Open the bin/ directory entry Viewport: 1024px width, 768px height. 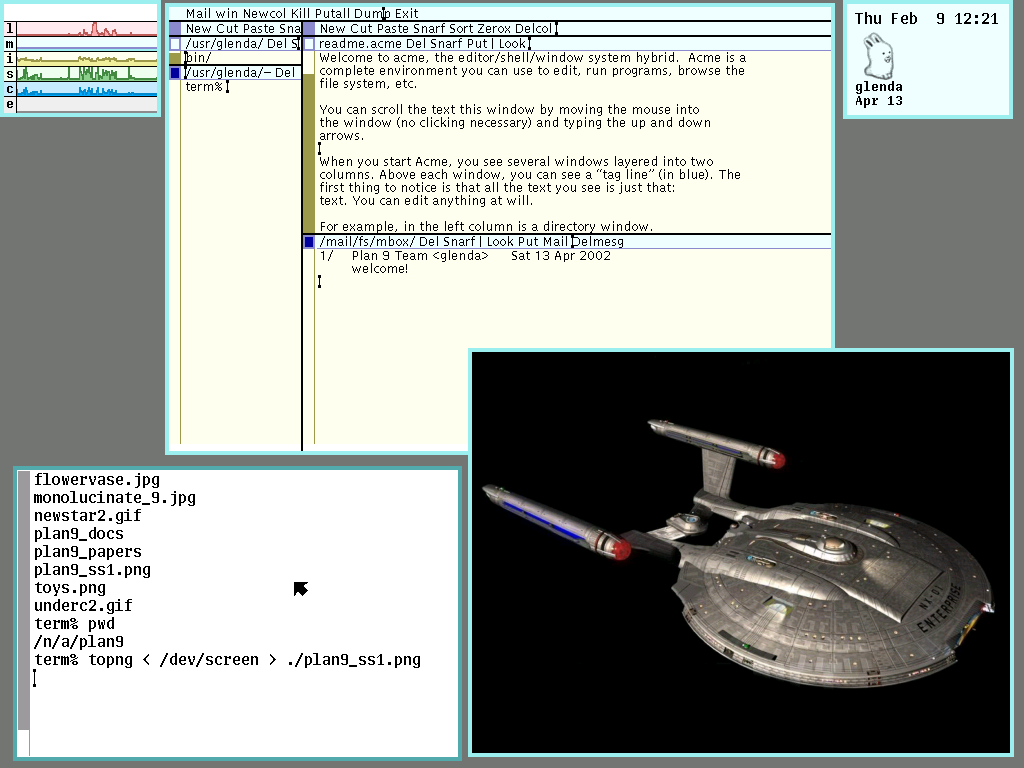[x=198, y=58]
